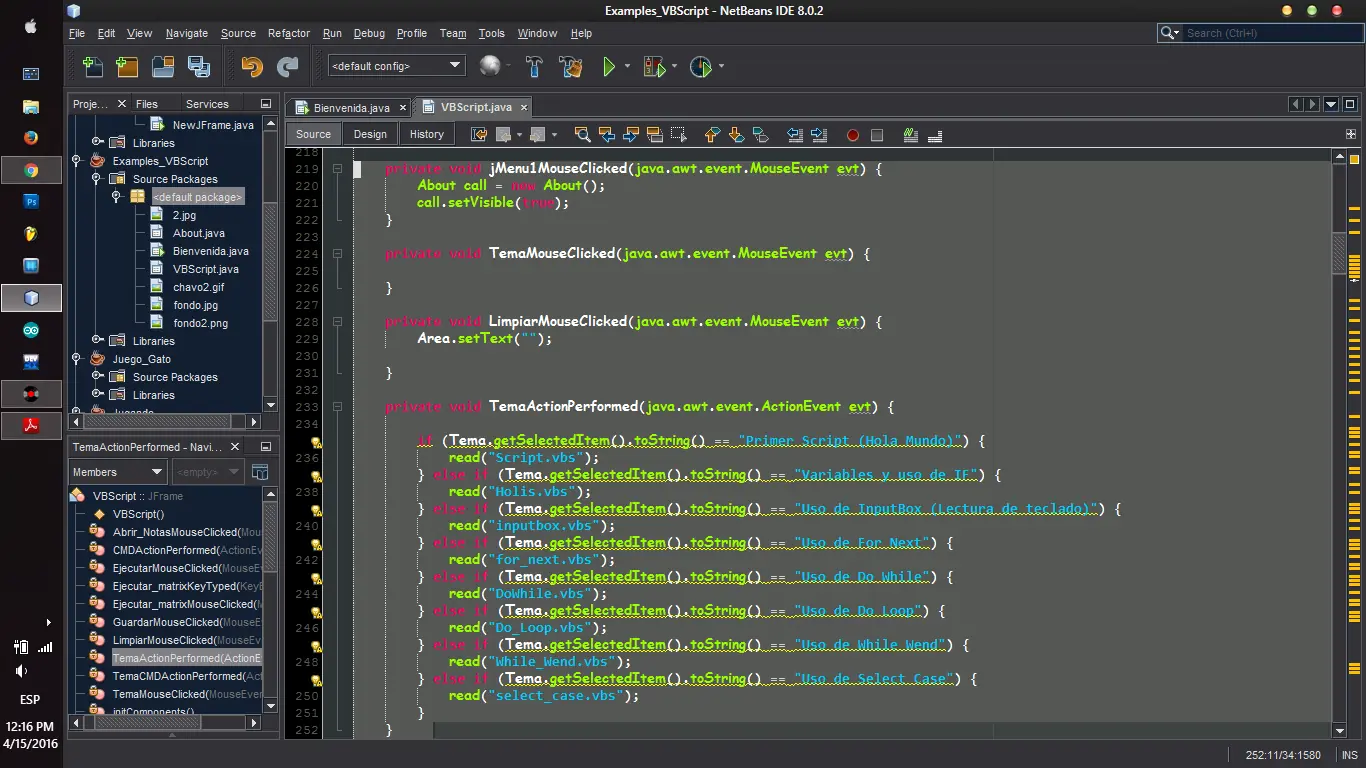Collapse code fold at TemaActionPerformed method
The image size is (1366, 768).
point(338,407)
